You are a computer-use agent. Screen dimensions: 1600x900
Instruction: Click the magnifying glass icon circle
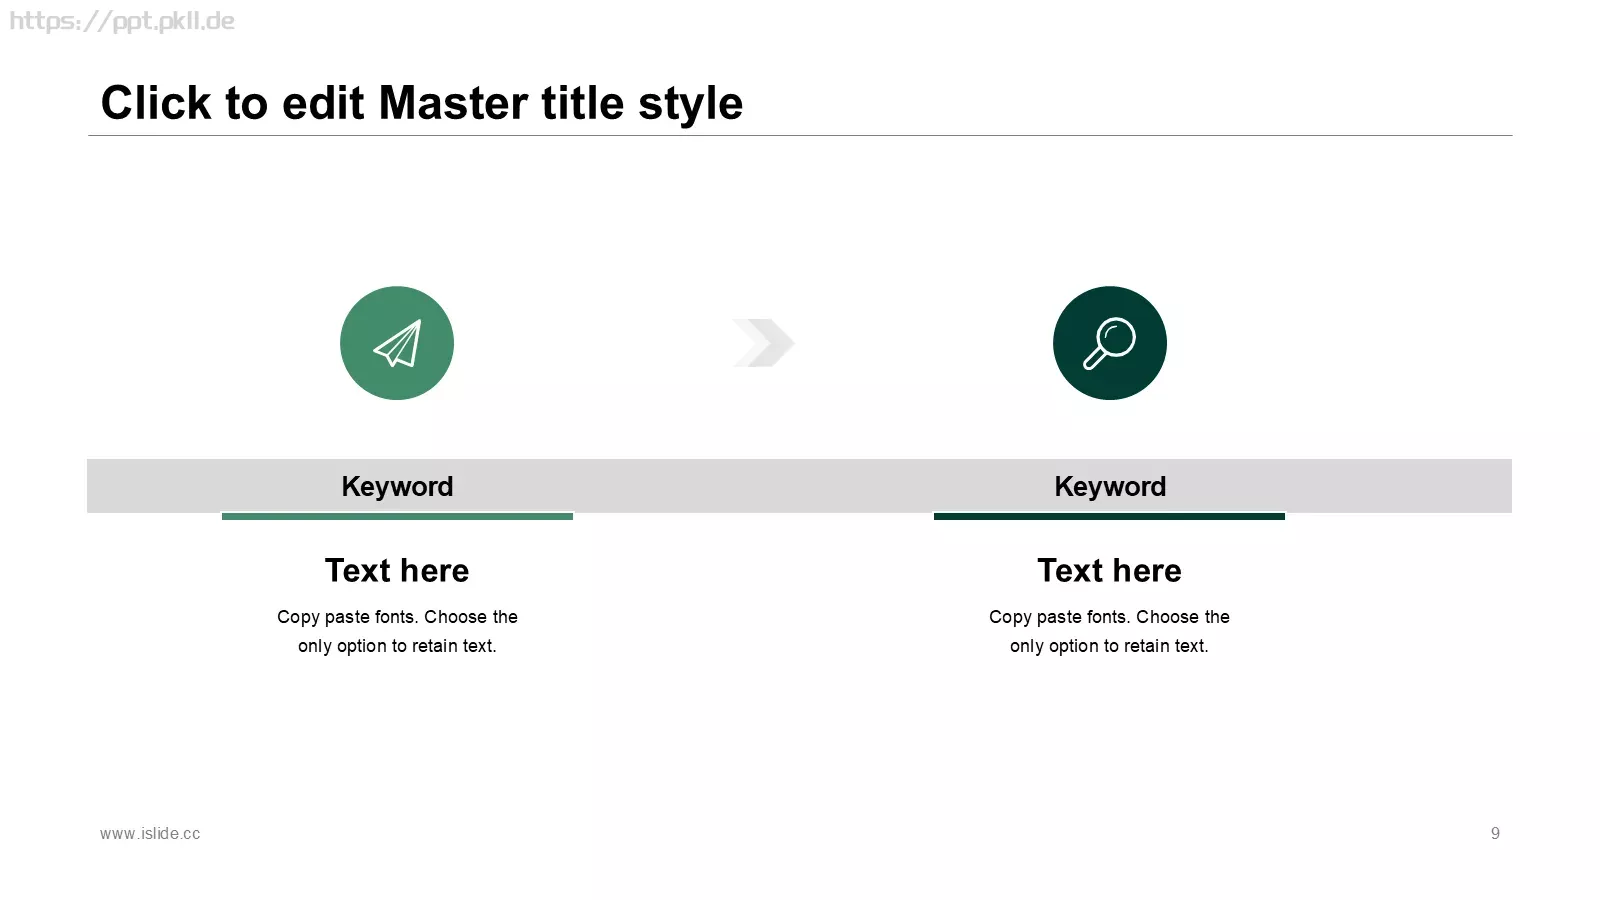click(1110, 343)
